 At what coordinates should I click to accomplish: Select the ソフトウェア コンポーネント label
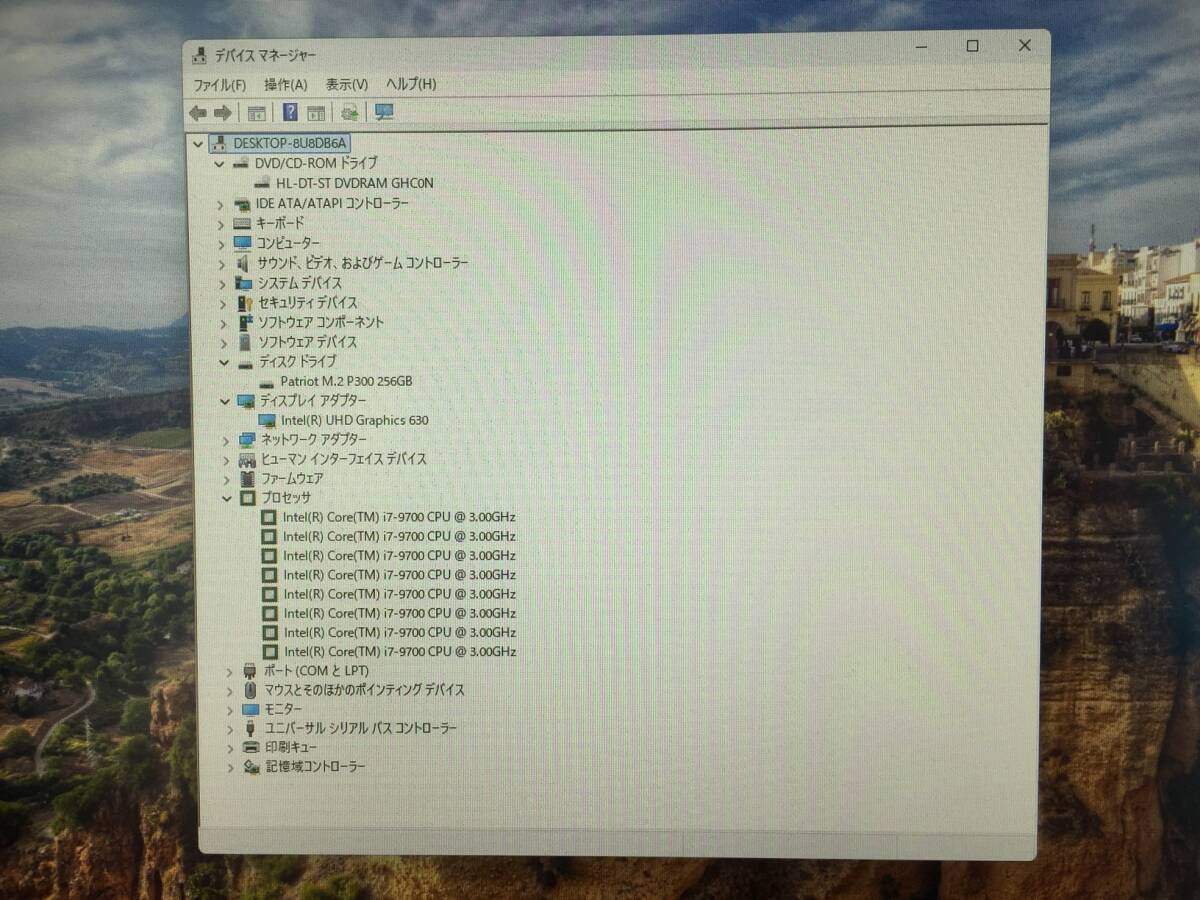pyautogui.click(x=321, y=322)
